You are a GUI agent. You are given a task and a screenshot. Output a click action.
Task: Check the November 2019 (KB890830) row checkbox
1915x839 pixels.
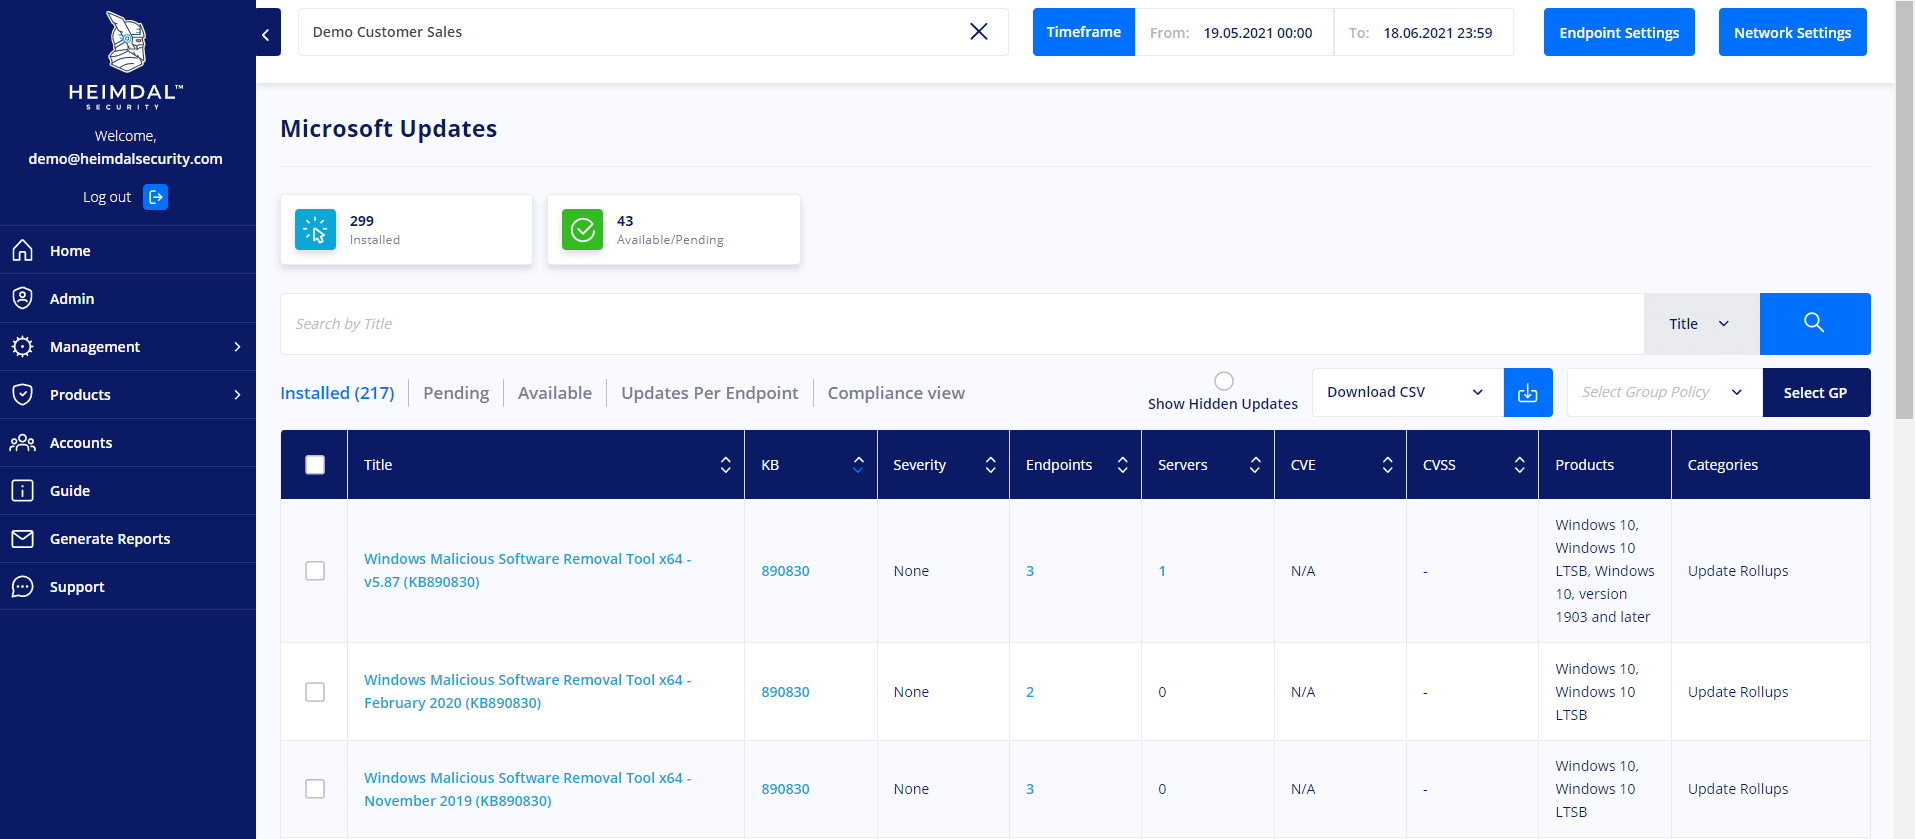pyautogui.click(x=315, y=789)
